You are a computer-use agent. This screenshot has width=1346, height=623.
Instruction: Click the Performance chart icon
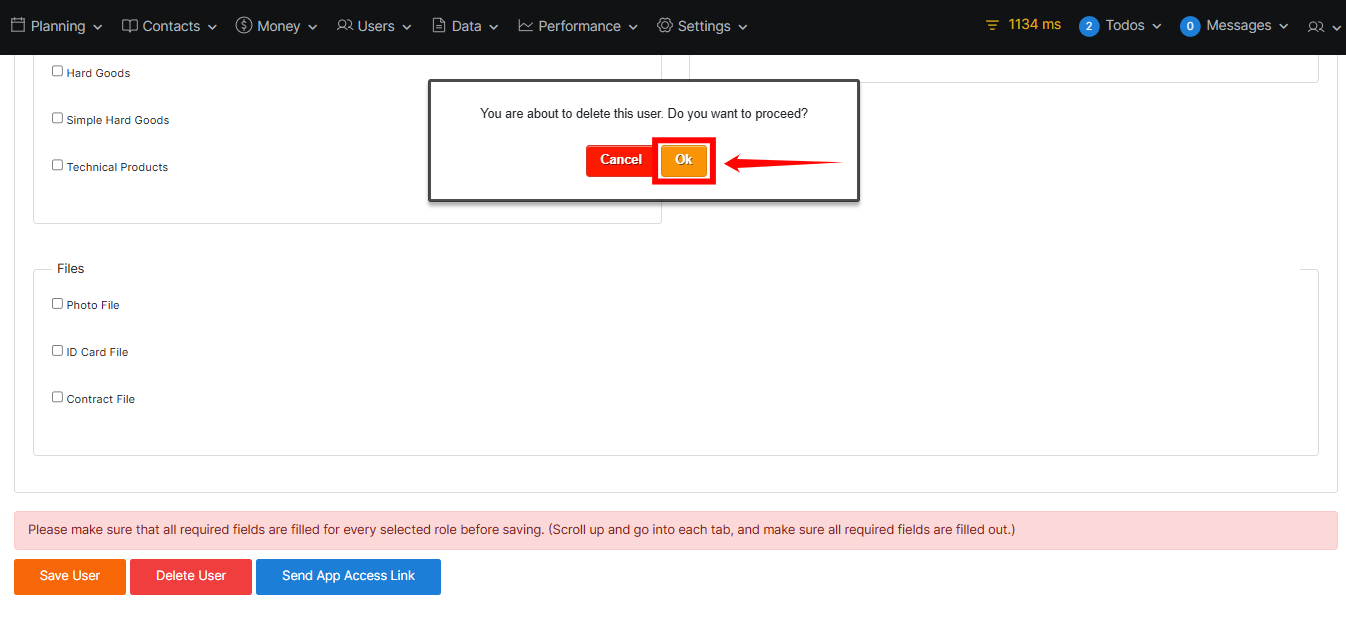point(526,26)
